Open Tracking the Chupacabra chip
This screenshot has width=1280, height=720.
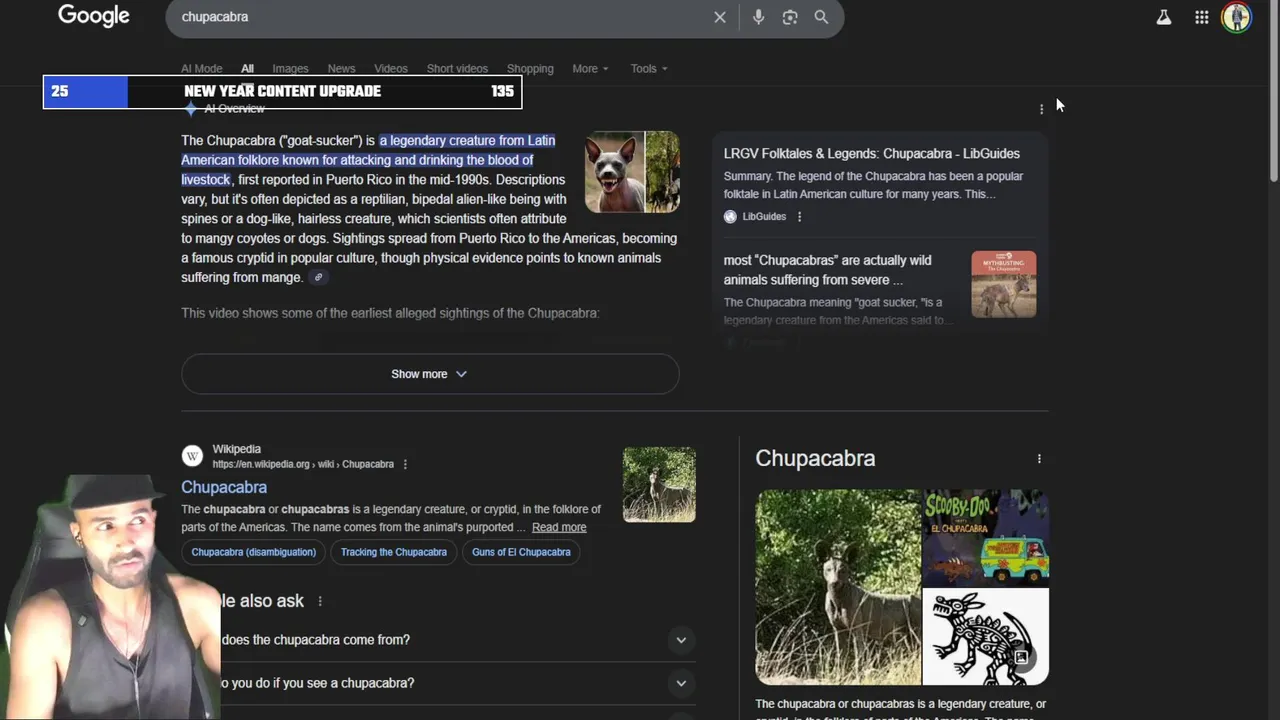coord(394,552)
